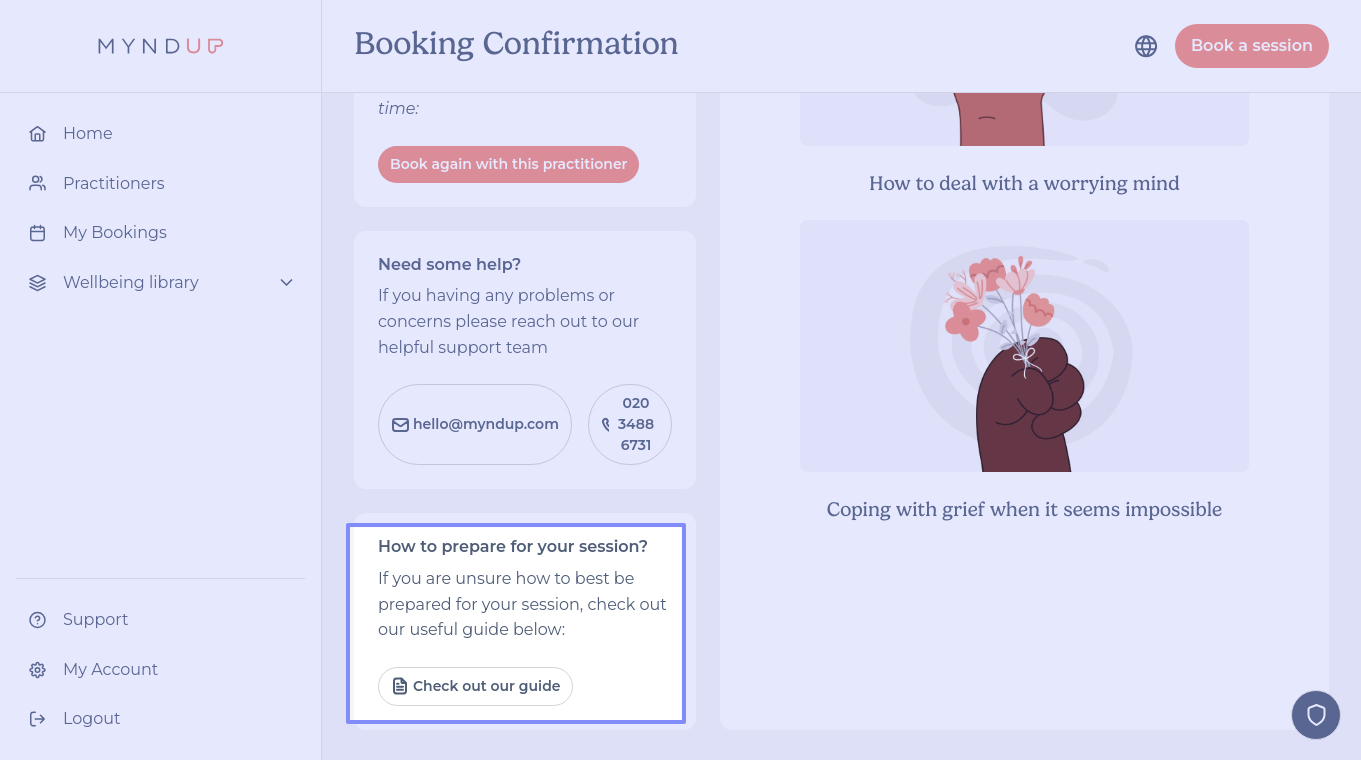1361x760 pixels.
Task: Expand the Wellbeing library chevron
Action: tap(287, 283)
